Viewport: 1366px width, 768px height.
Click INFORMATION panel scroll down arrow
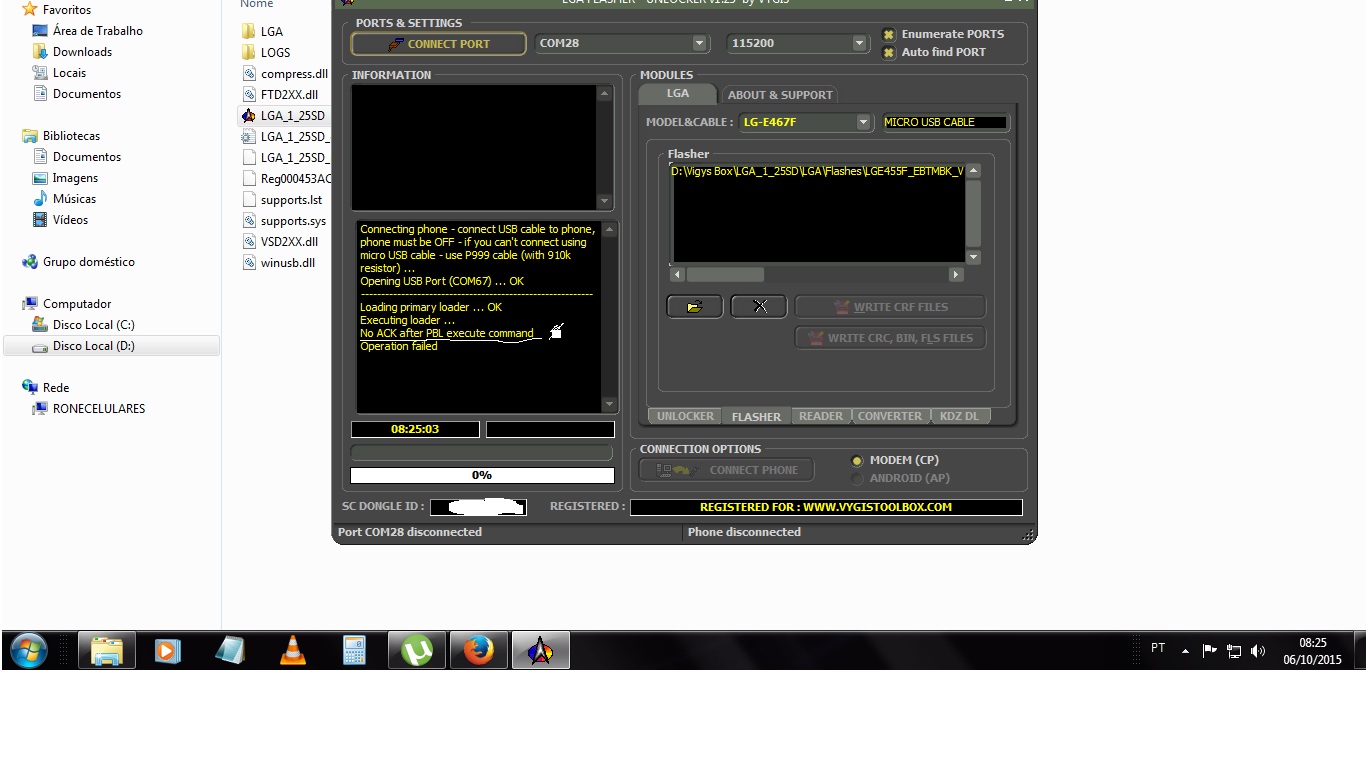point(604,201)
